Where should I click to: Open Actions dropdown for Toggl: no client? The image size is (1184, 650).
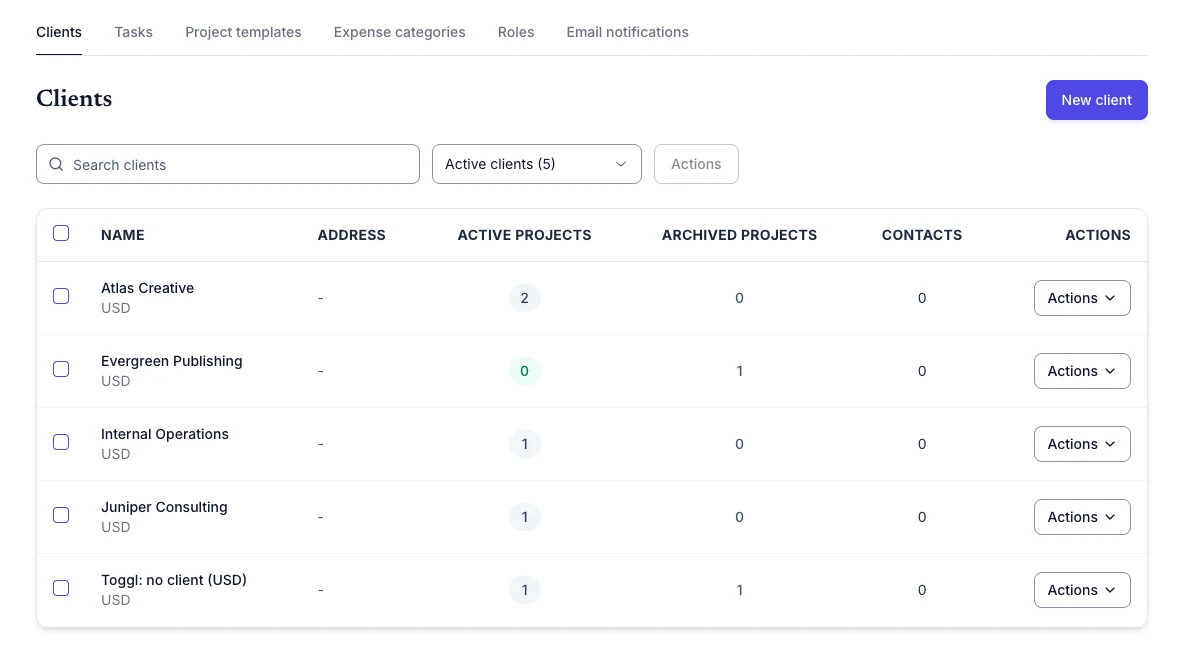click(x=1082, y=590)
